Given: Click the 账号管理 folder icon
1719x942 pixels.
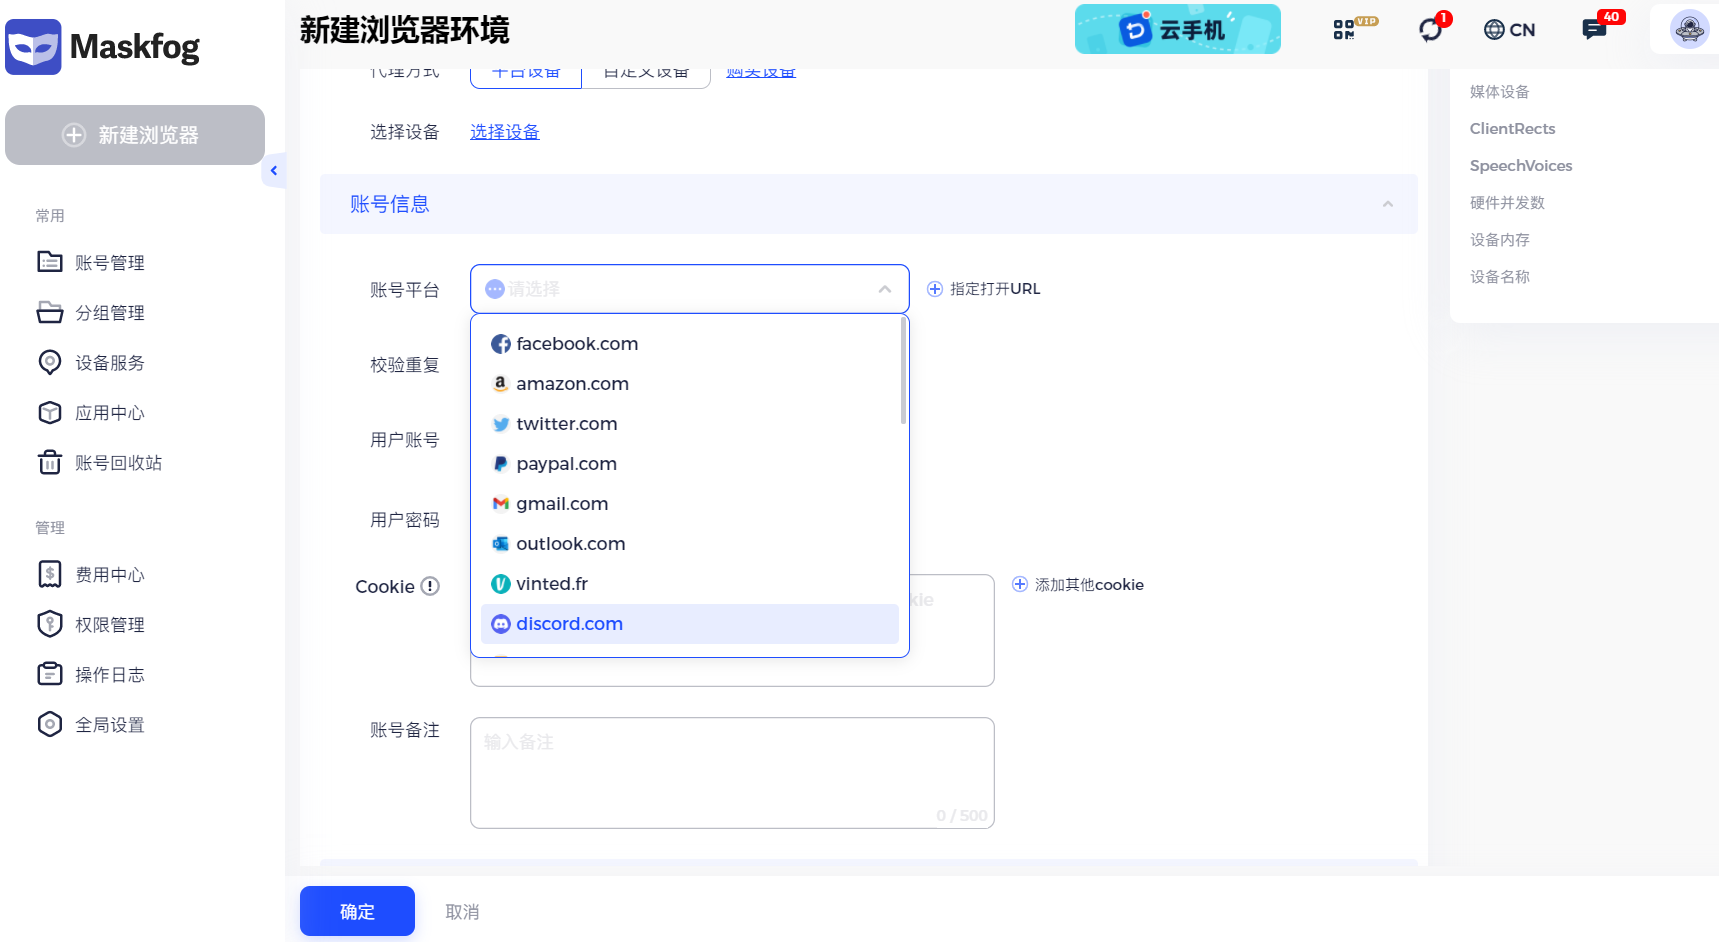Looking at the screenshot, I should click(50, 262).
